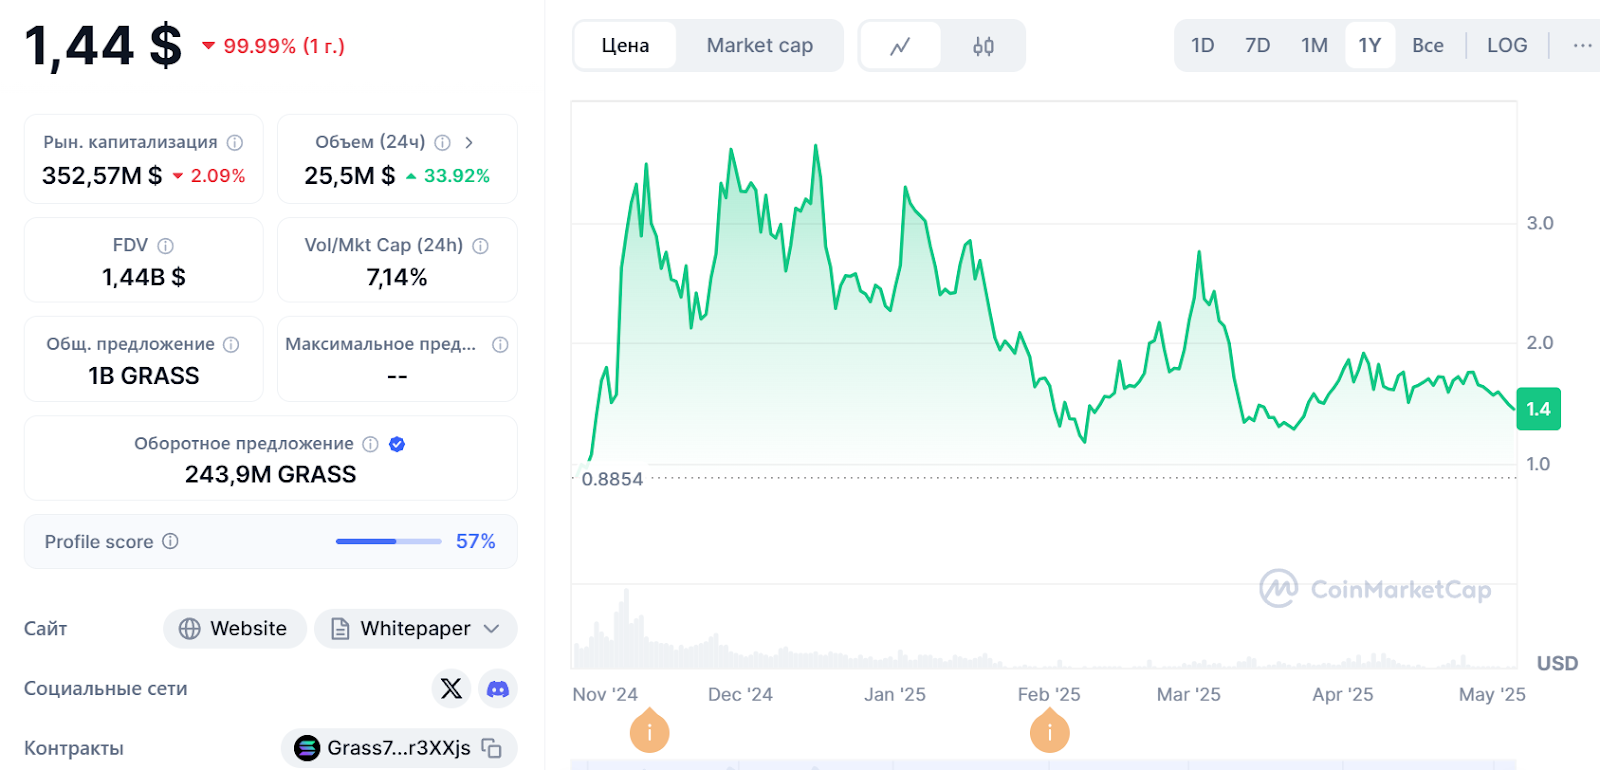
Task: Click volume value 25,5M $
Action: tap(350, 176)
